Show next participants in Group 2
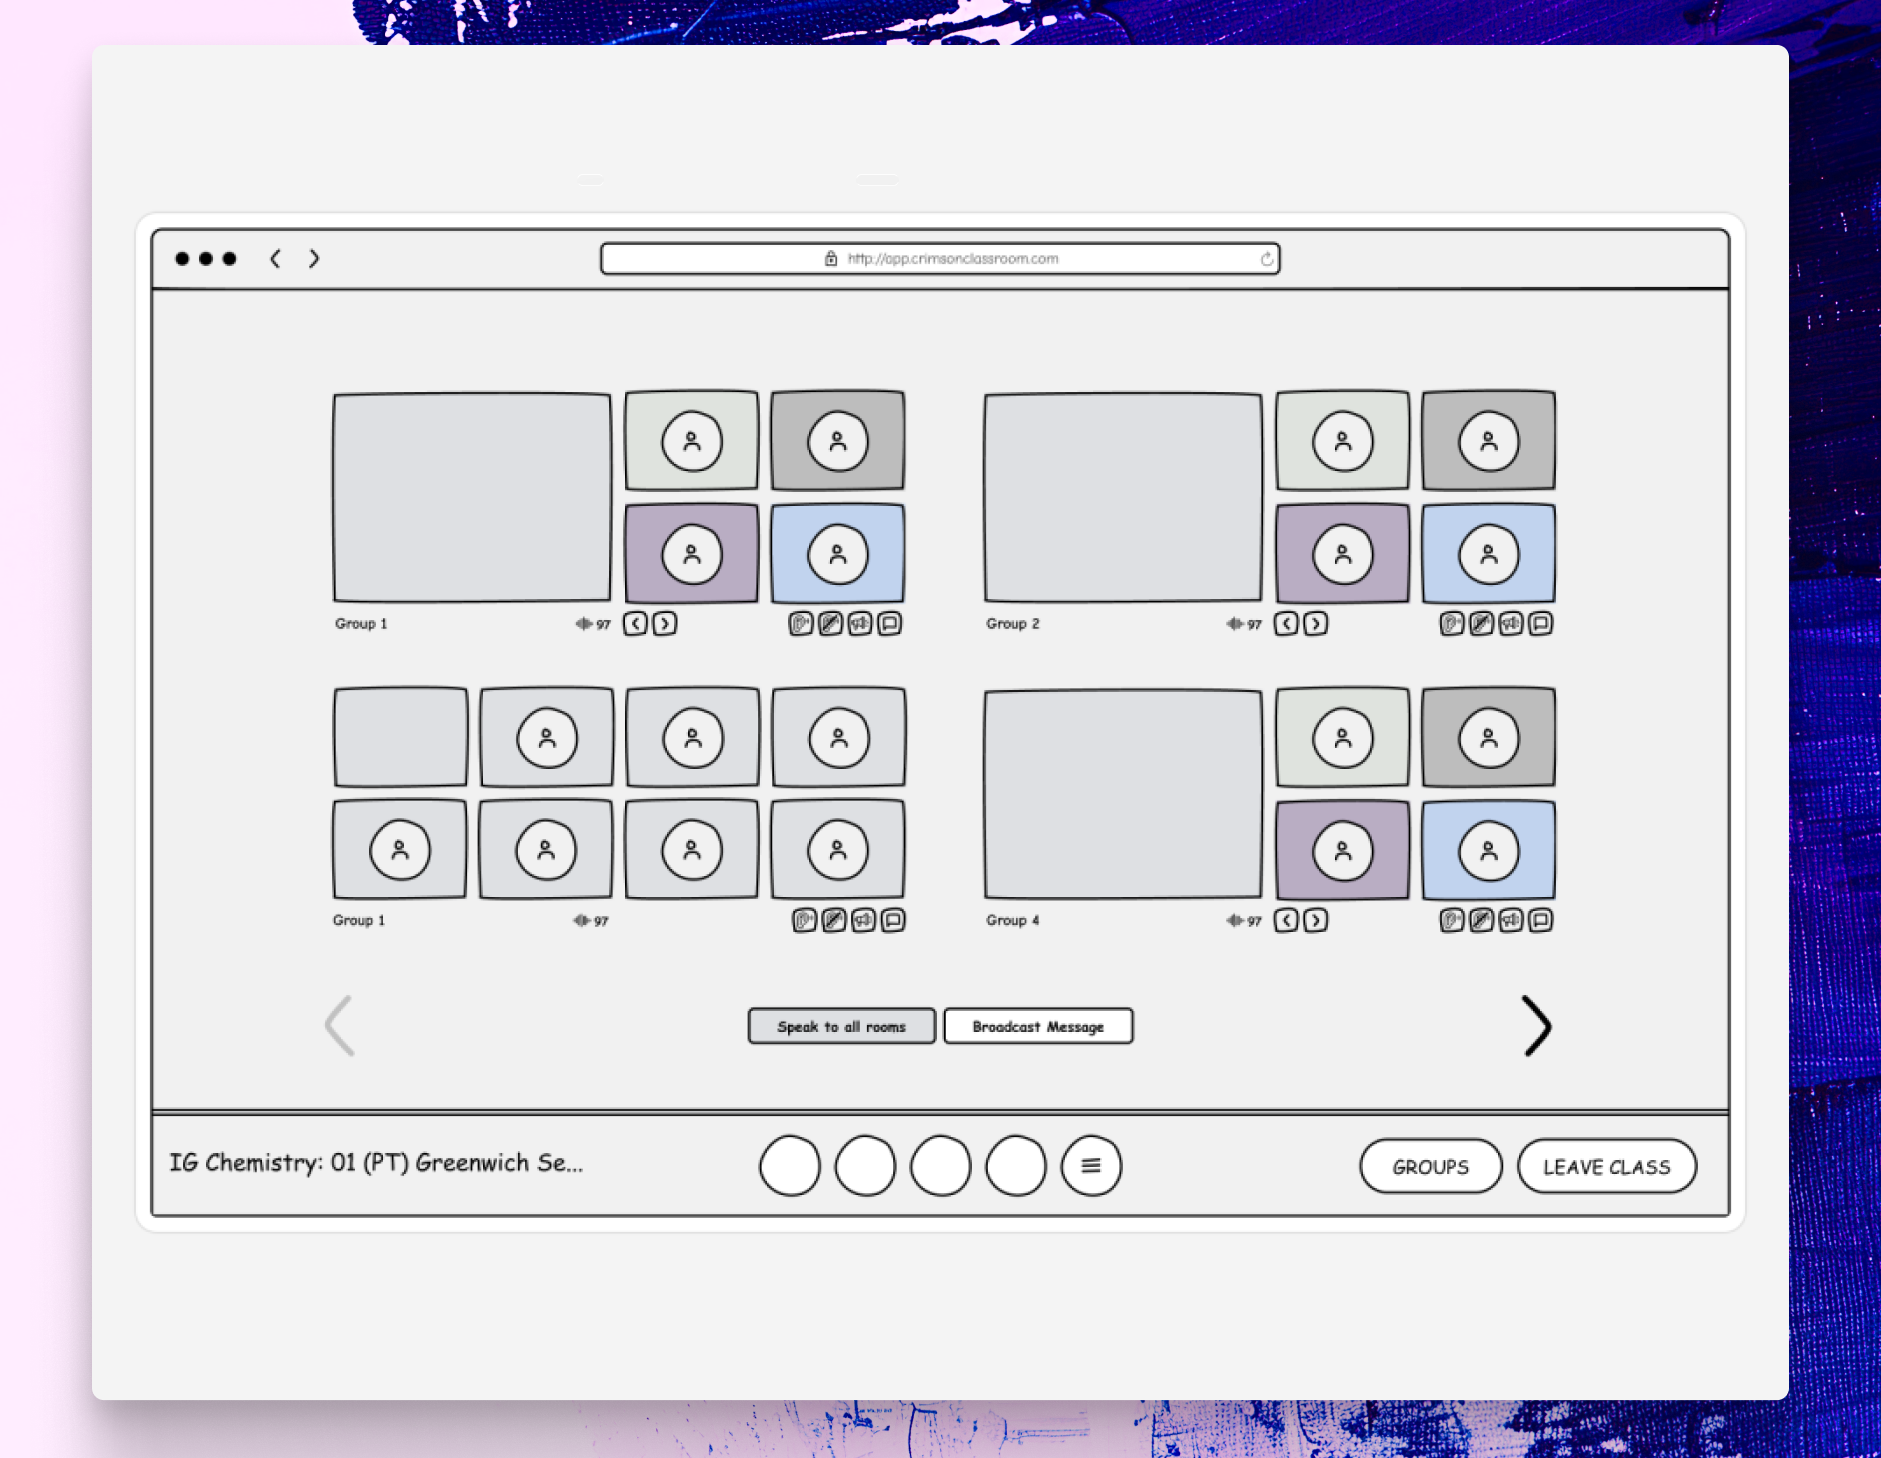The image size is (1881, 1458). [1316, 624]
